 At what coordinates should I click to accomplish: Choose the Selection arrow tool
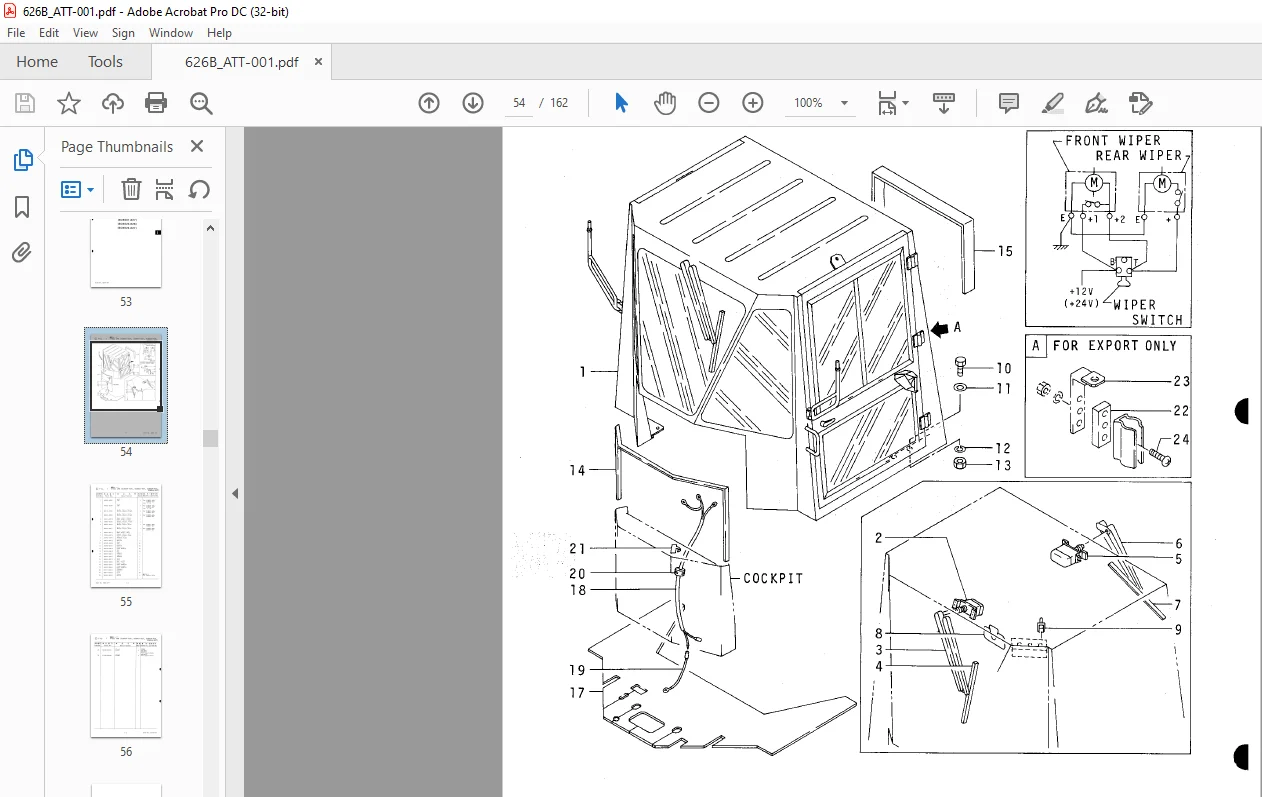[x=621, y=103]
